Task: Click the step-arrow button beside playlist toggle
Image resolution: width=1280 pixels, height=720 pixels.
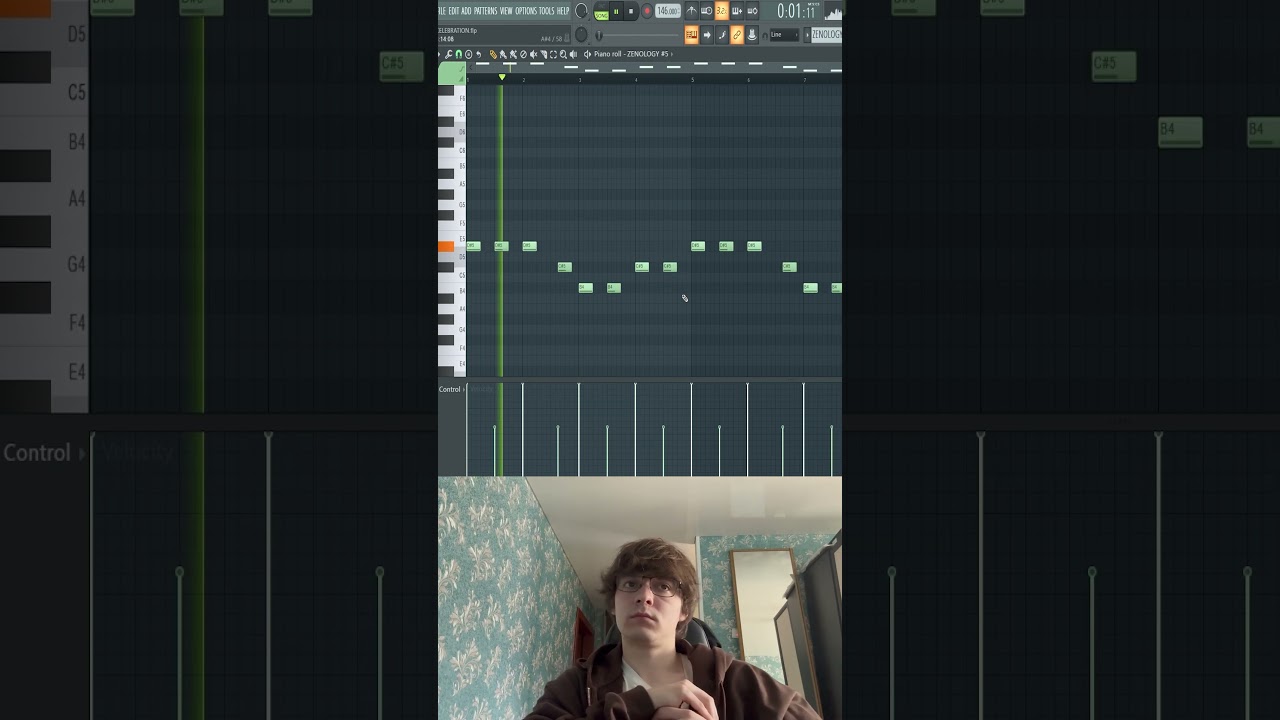Action: (706, 35)
